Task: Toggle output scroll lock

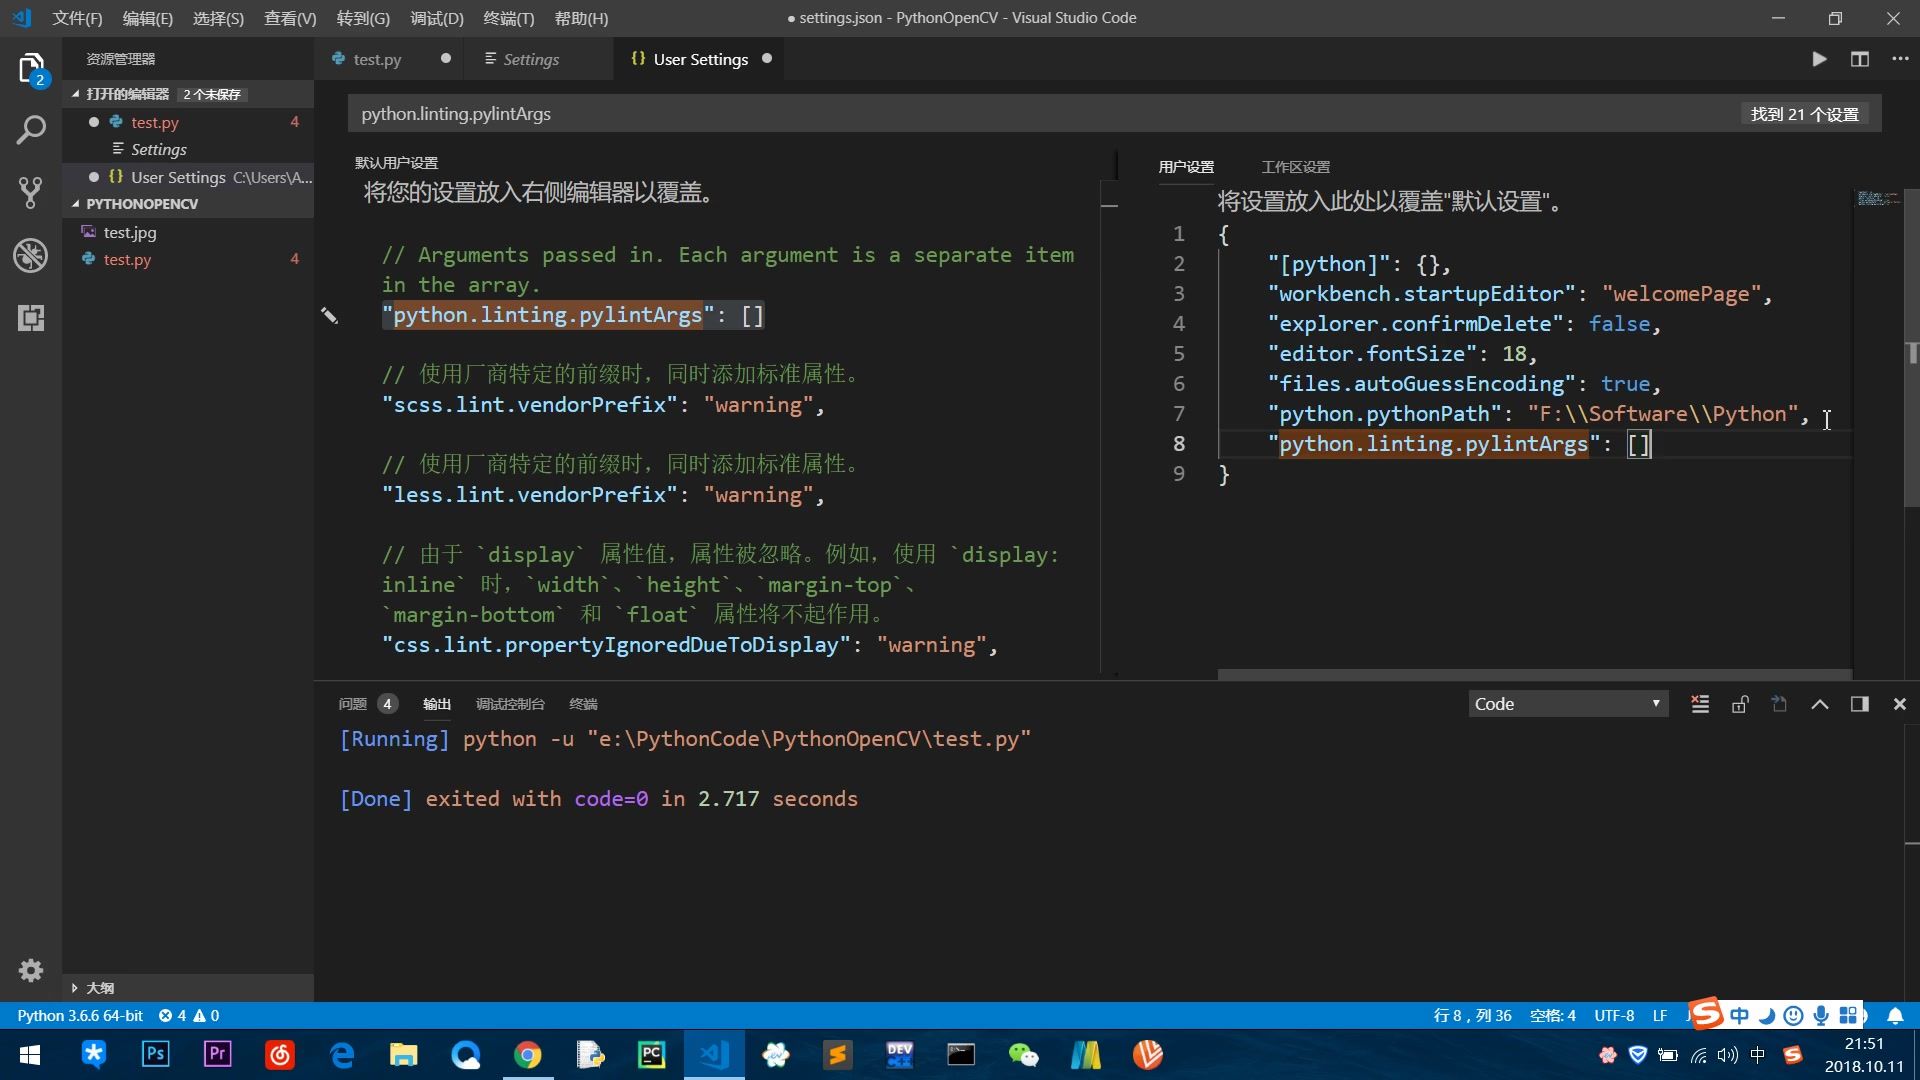Action: (x=1740, y=704)
